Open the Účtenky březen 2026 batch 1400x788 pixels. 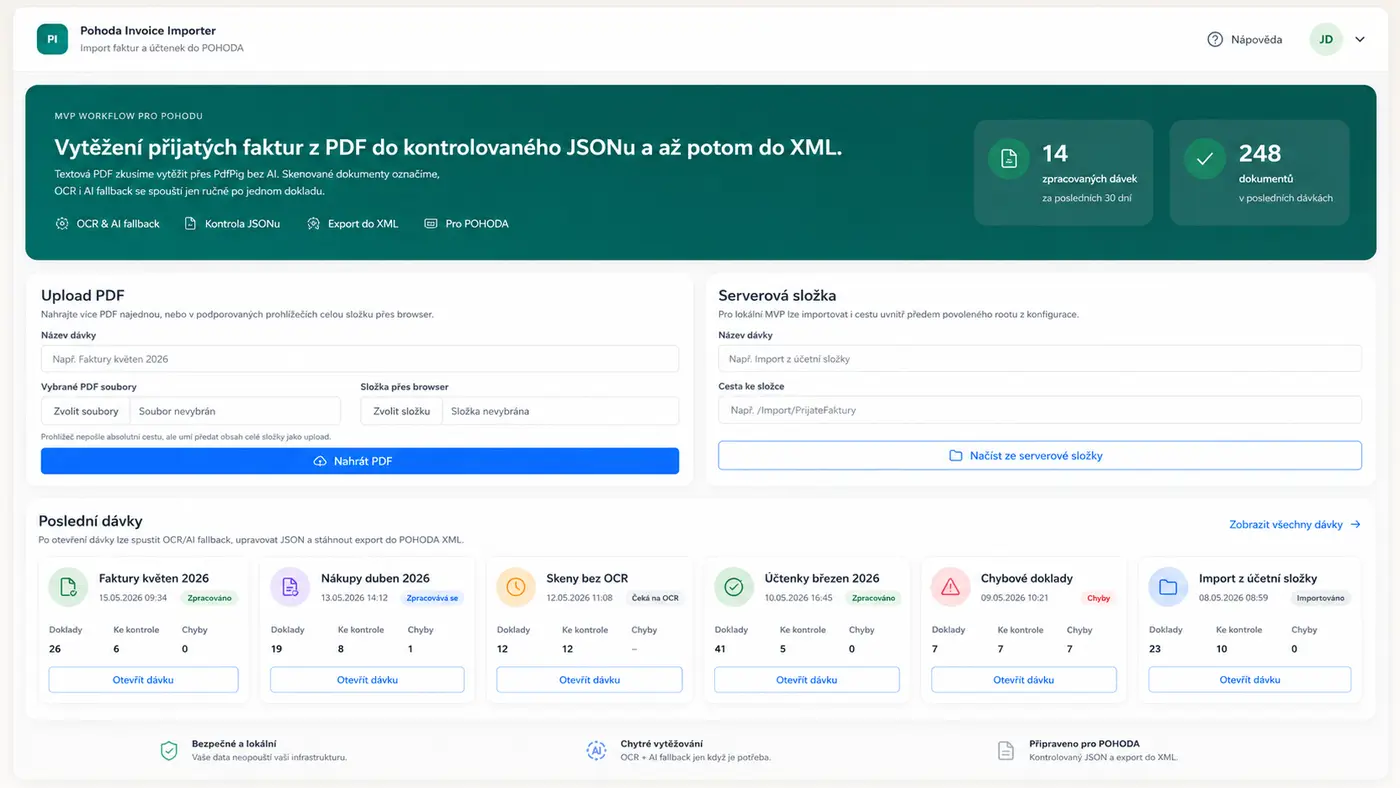(x=807, y=680)
